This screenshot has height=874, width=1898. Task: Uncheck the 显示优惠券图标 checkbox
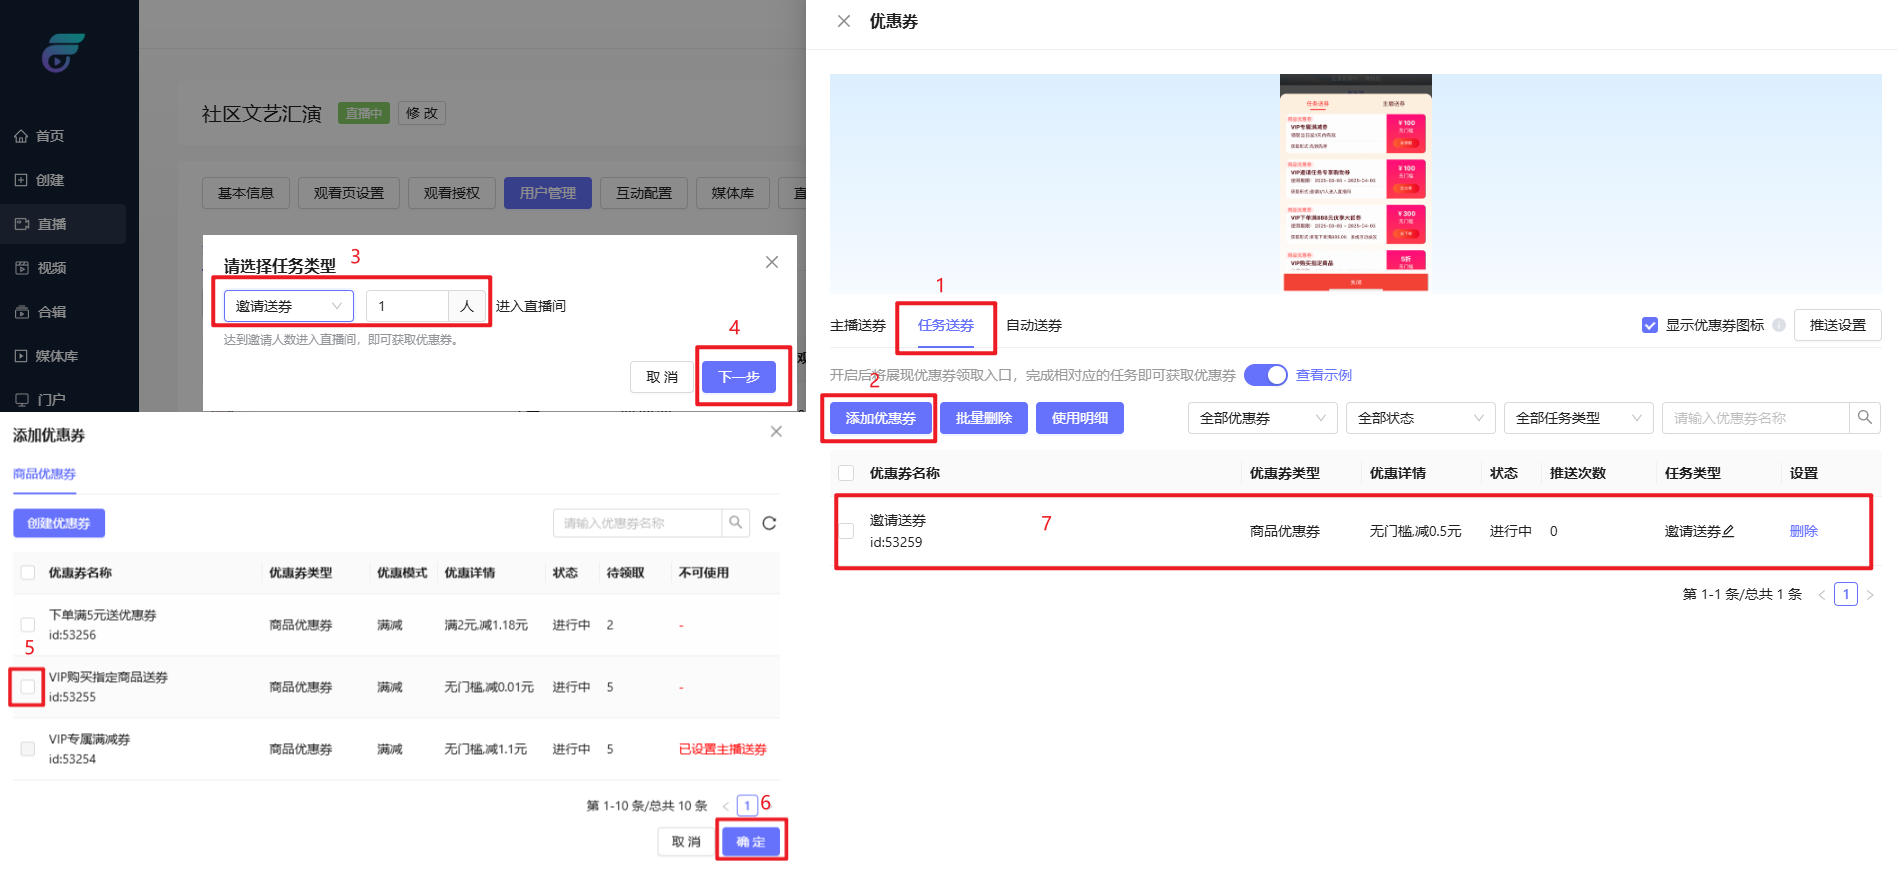point(1650,325)
